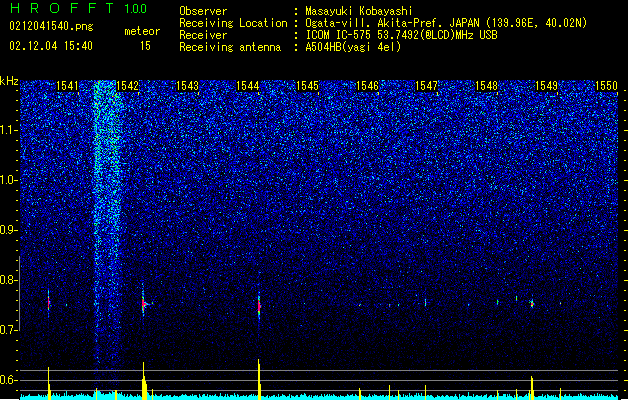629x400 pixels.
Task: Click the Receiving antenna field label
Action: click(230, 47)
